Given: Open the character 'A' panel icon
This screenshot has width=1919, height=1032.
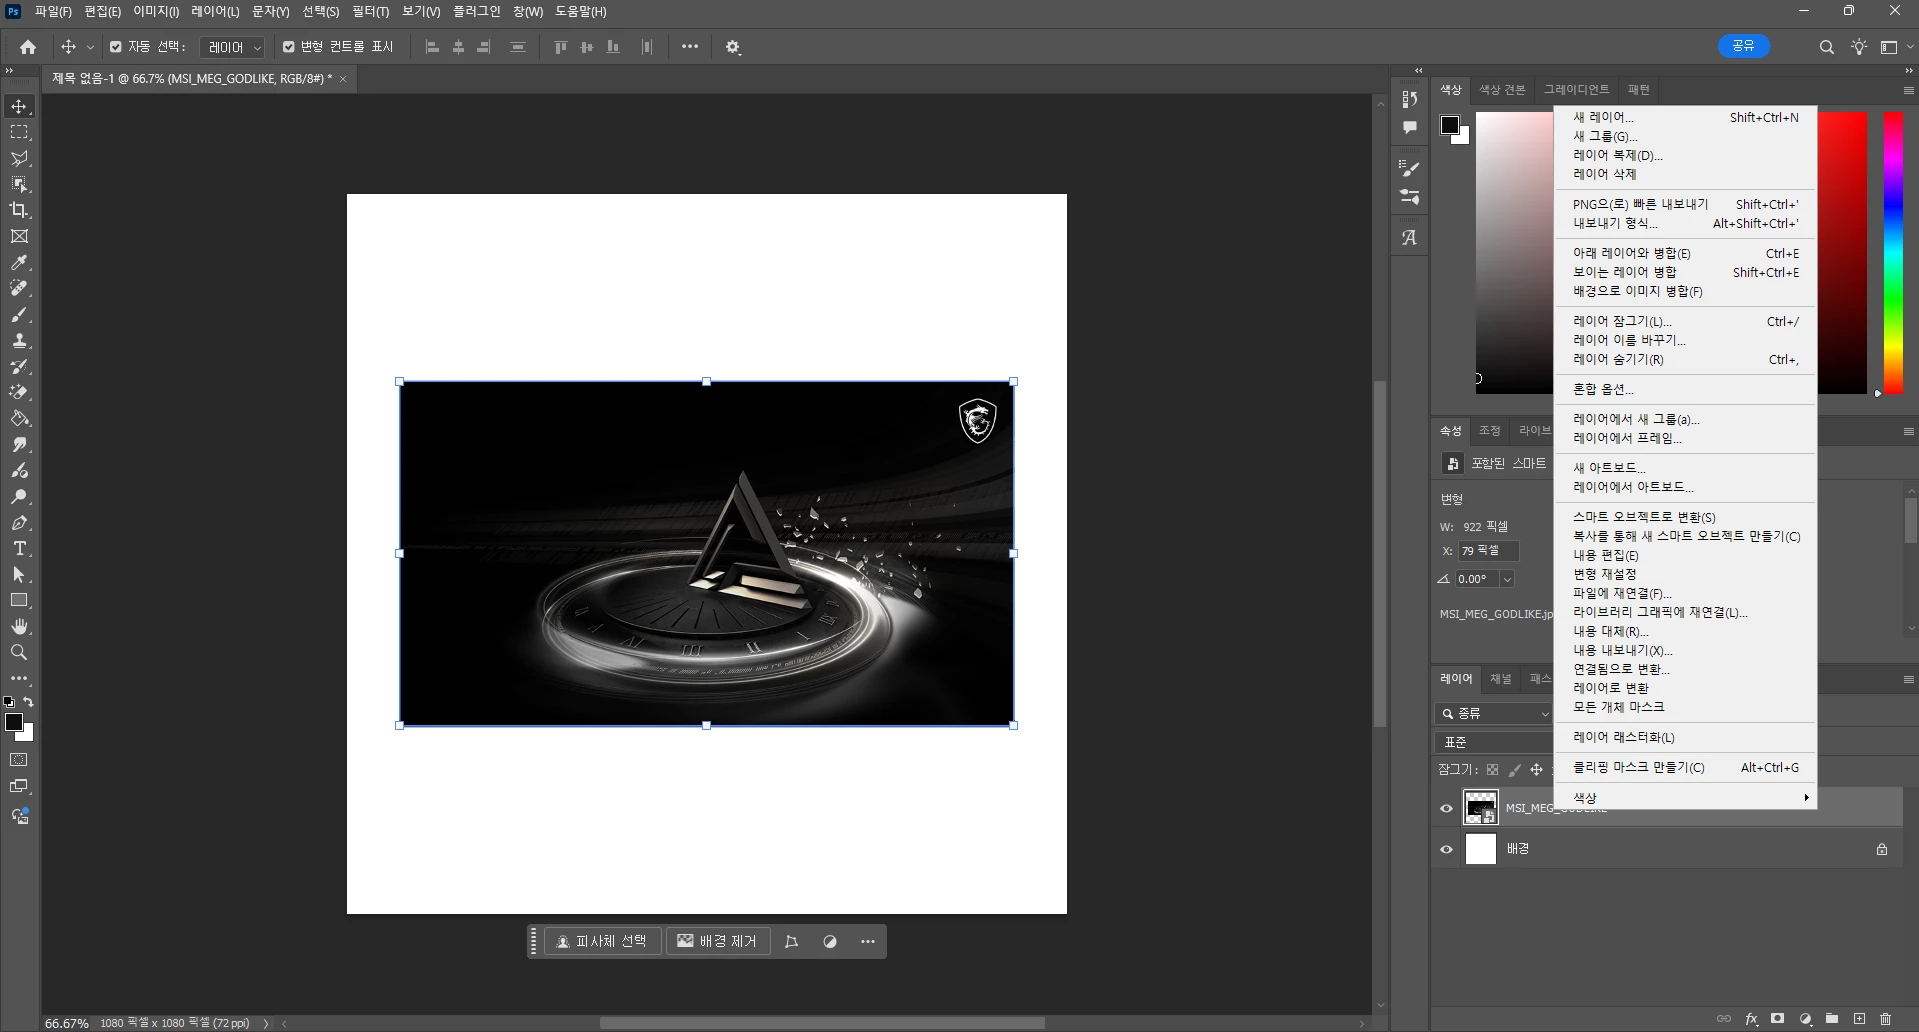Looking at the screenshot, I should [x=1410, y=238].
